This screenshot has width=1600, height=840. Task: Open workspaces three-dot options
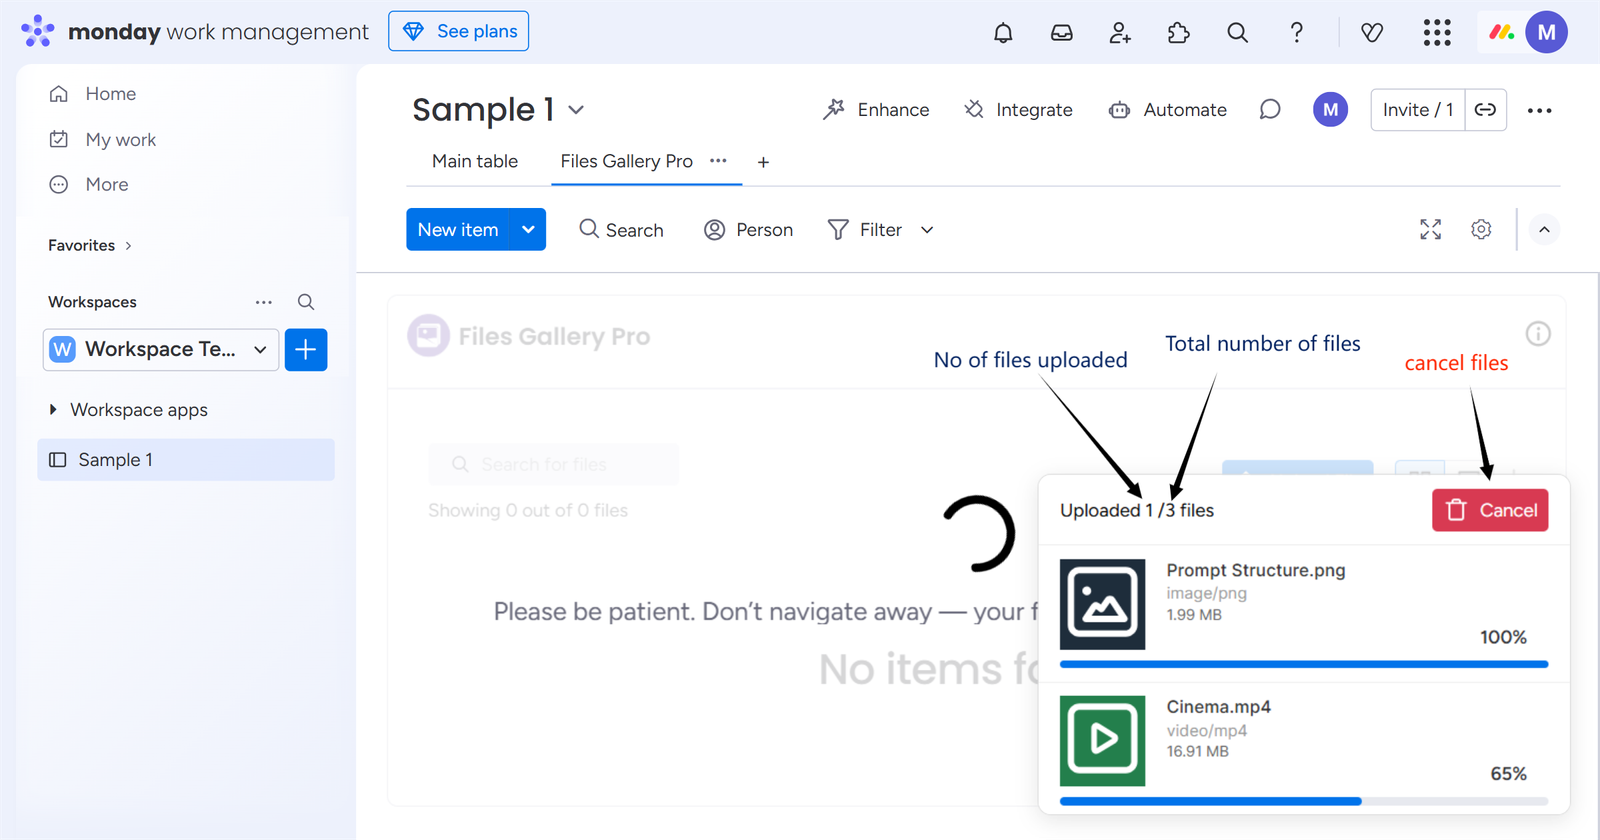pos(264,302)
